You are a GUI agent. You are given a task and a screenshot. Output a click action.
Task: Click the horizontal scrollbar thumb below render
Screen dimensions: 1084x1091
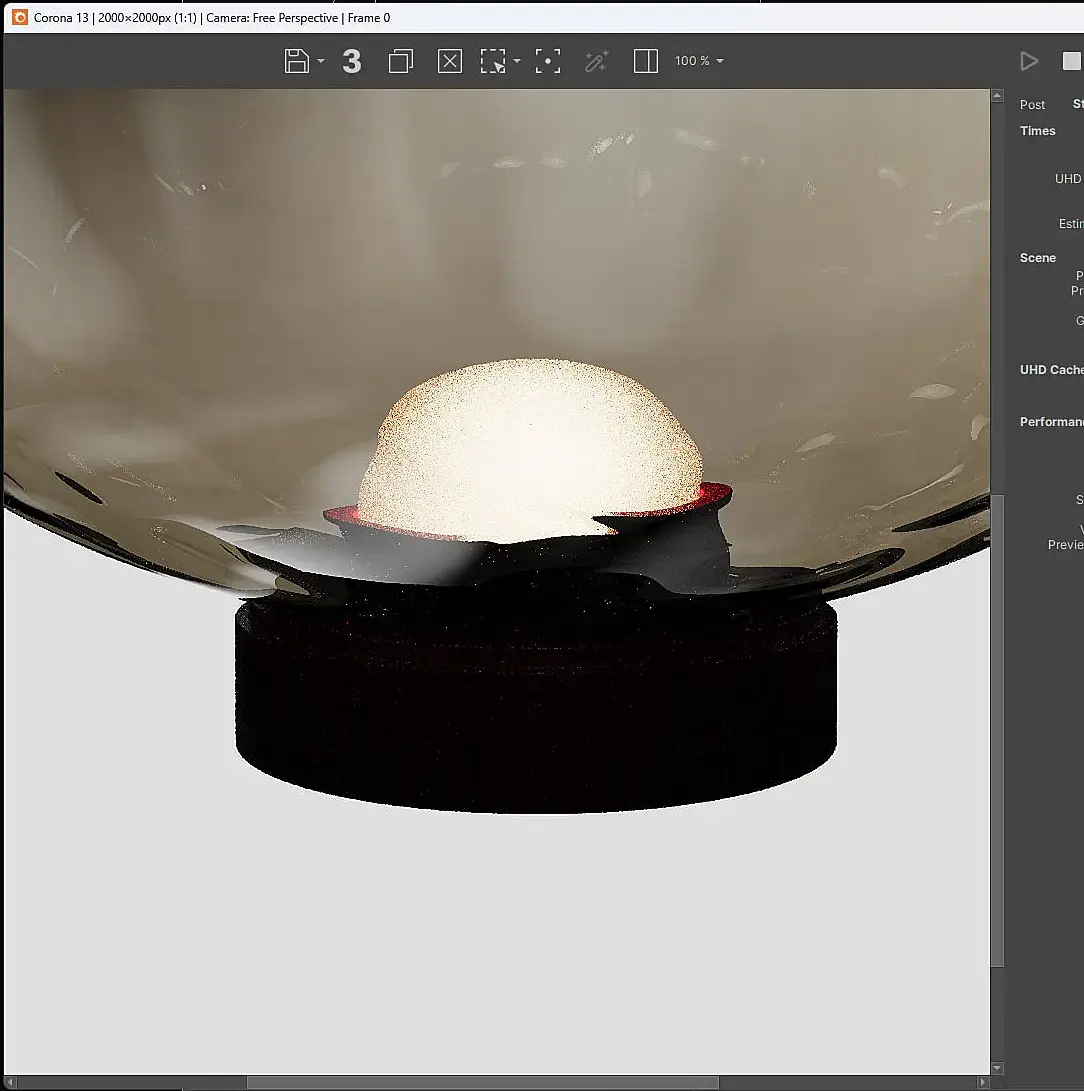(482, 1082)
